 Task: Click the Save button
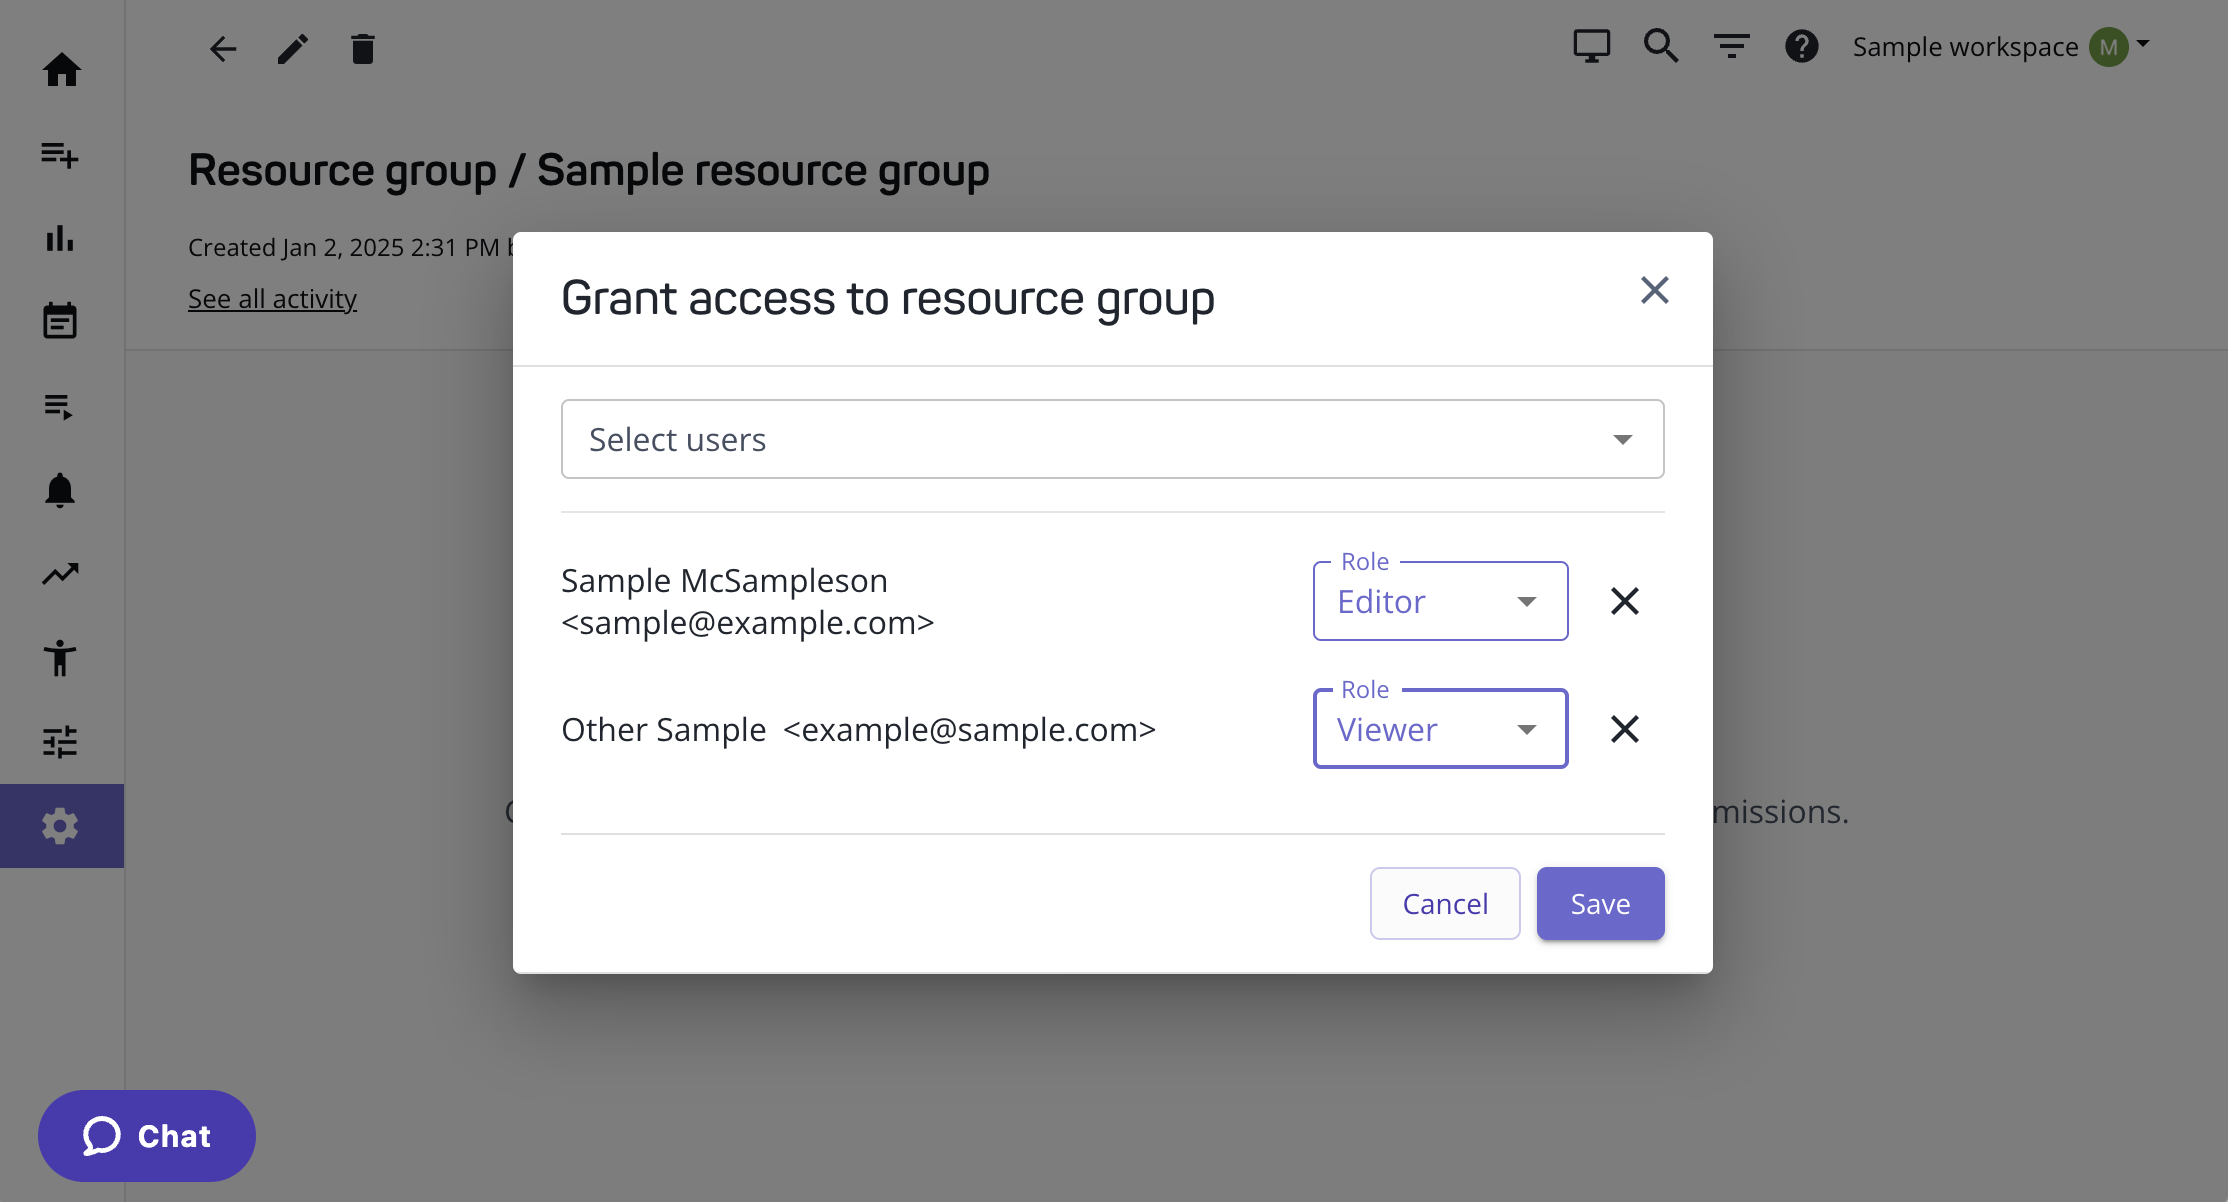pos(1600,903)
